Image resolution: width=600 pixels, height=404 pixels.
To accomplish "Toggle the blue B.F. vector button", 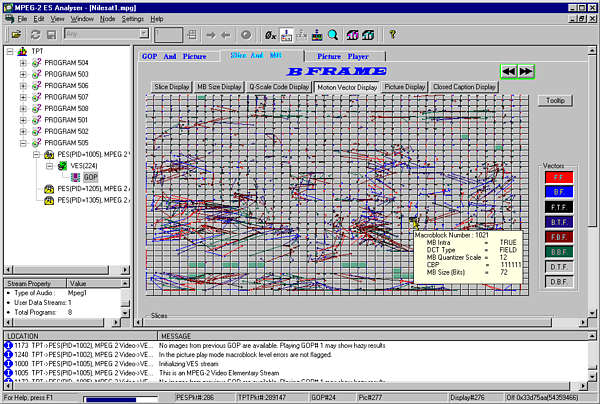I will coord(555,190).
